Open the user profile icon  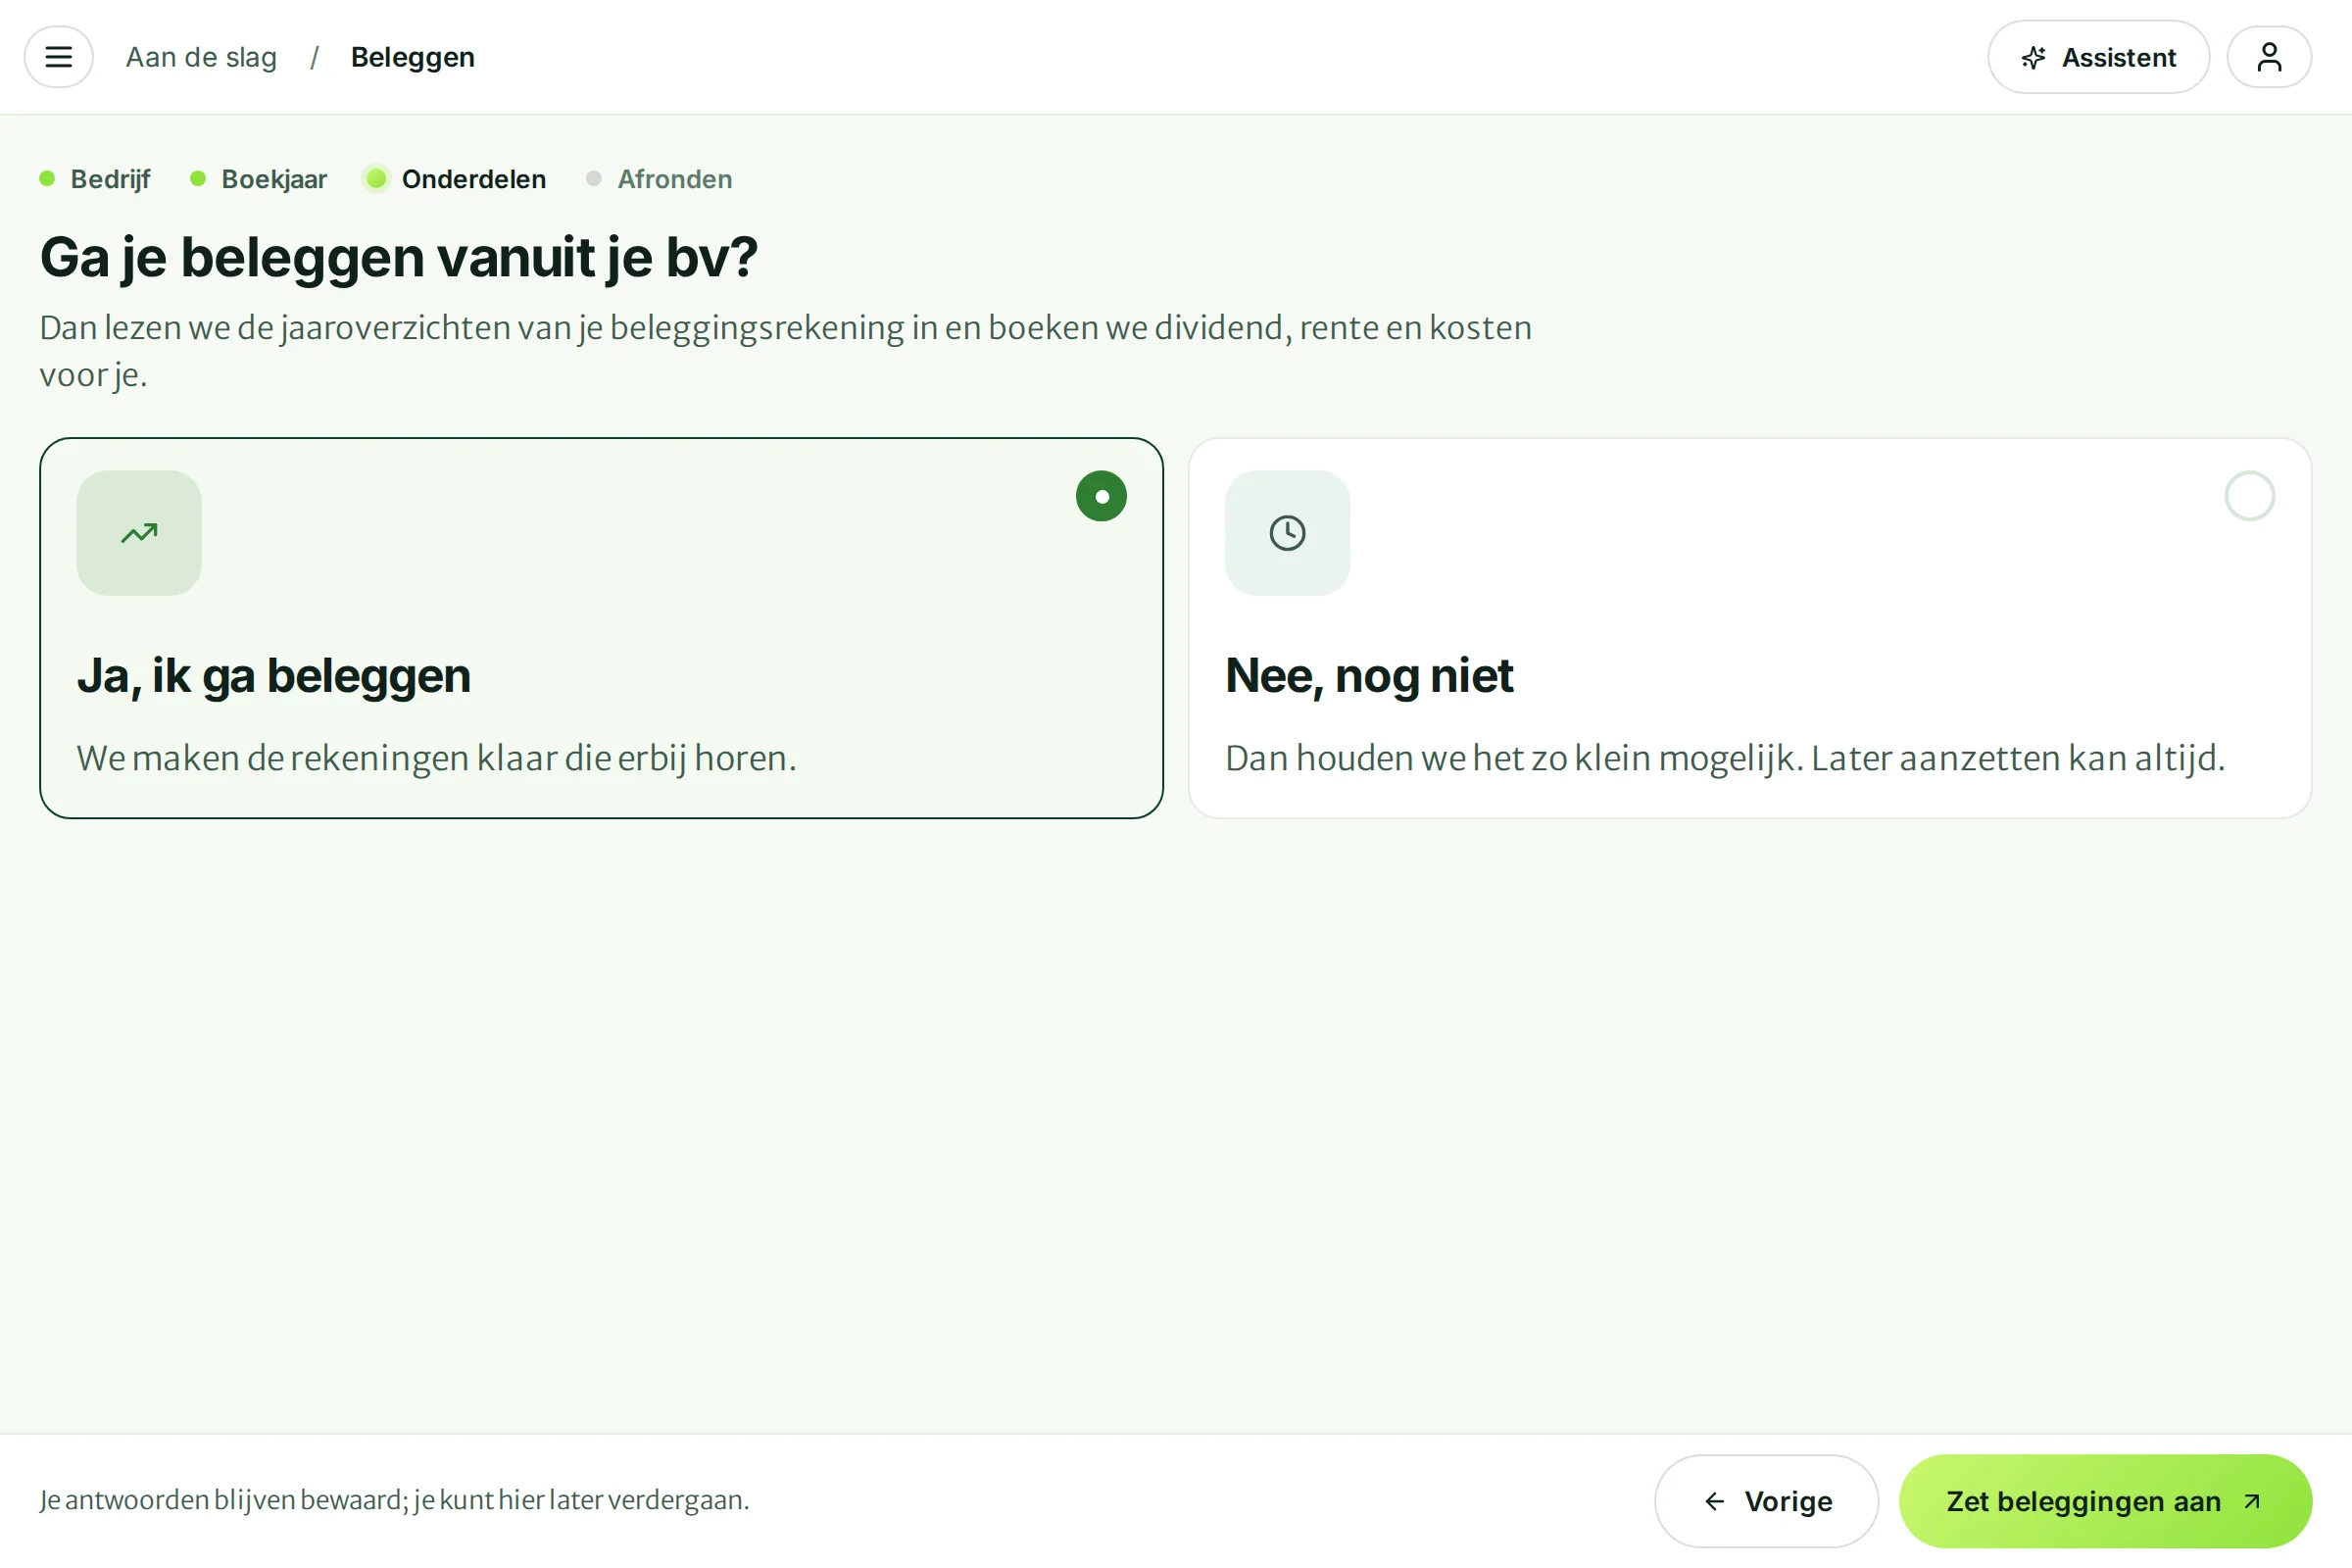click(2269, 57)
